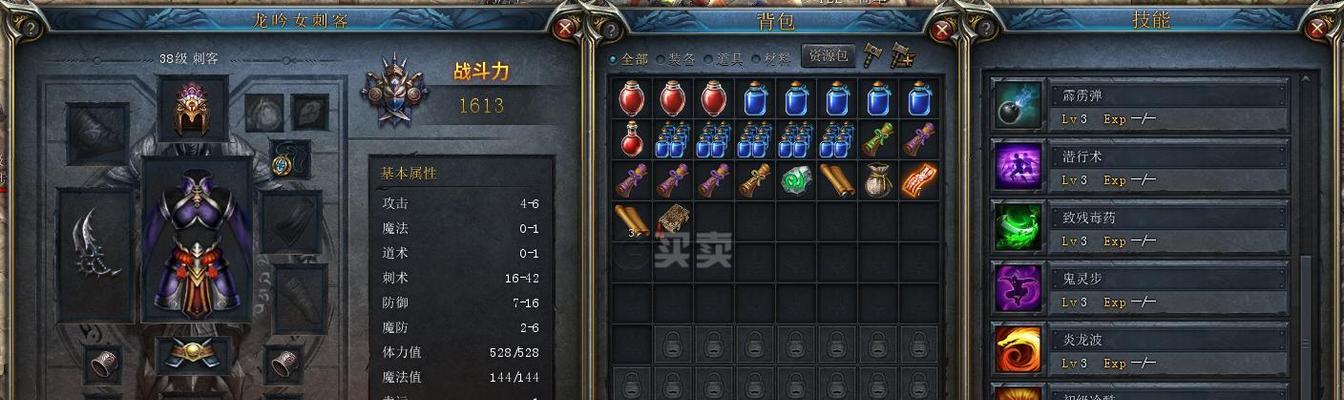Select the green jade stone item
This screenshot has height=400, width=1344.
point(796,181)
